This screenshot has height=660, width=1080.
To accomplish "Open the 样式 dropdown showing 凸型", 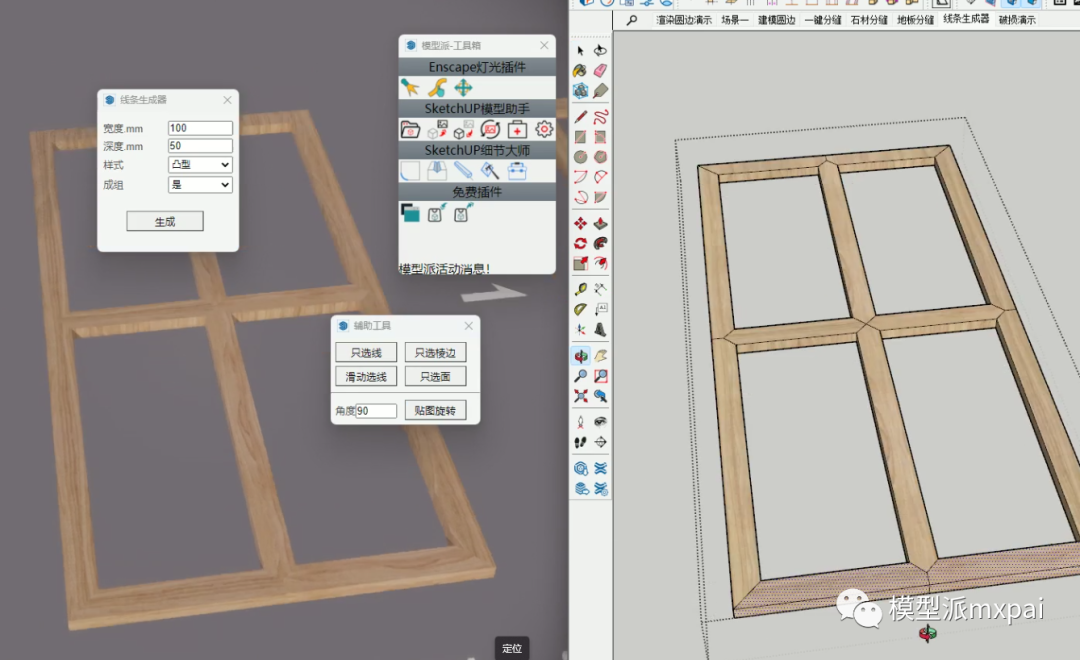I will tap(200, 165).
